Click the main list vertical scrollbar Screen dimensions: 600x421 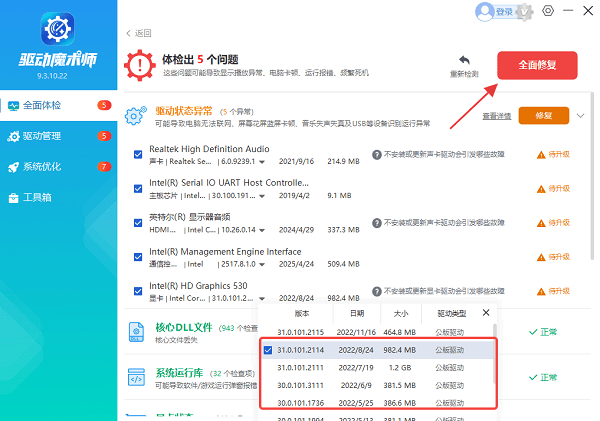pos(592,176)
